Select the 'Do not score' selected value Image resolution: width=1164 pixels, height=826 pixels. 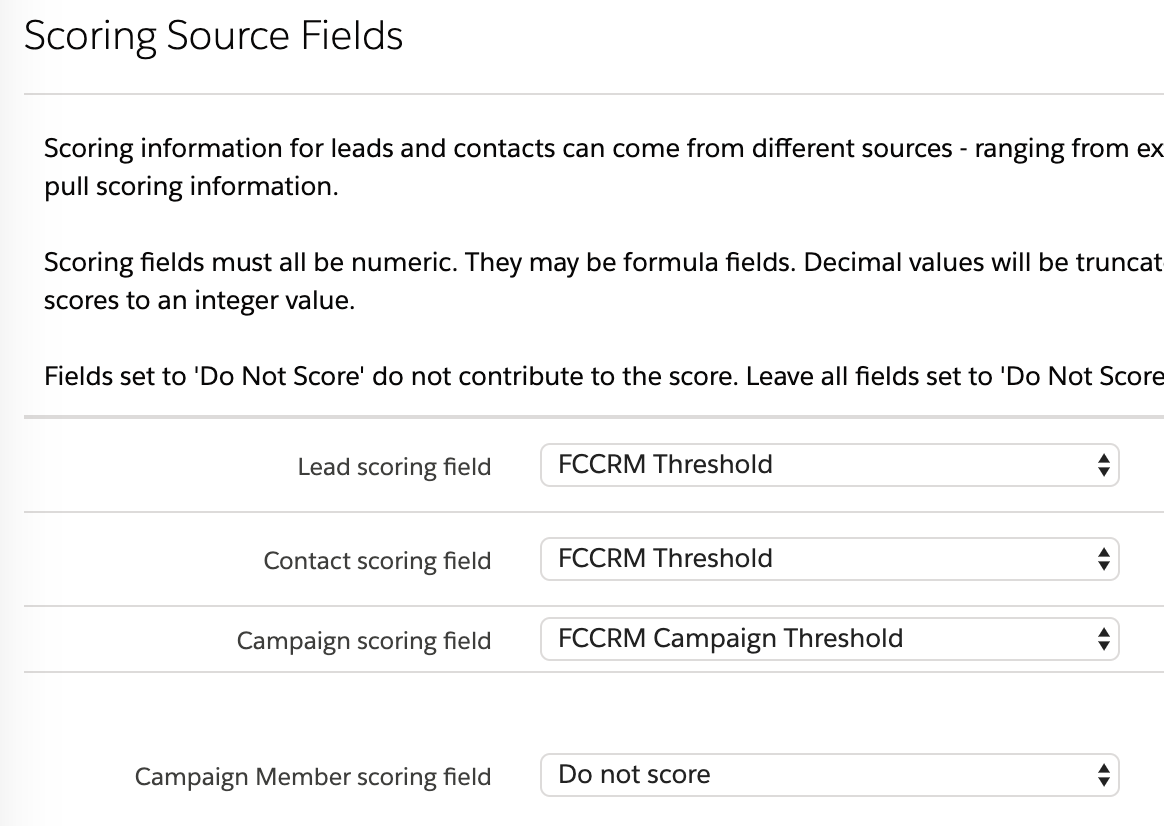[634, 774]
